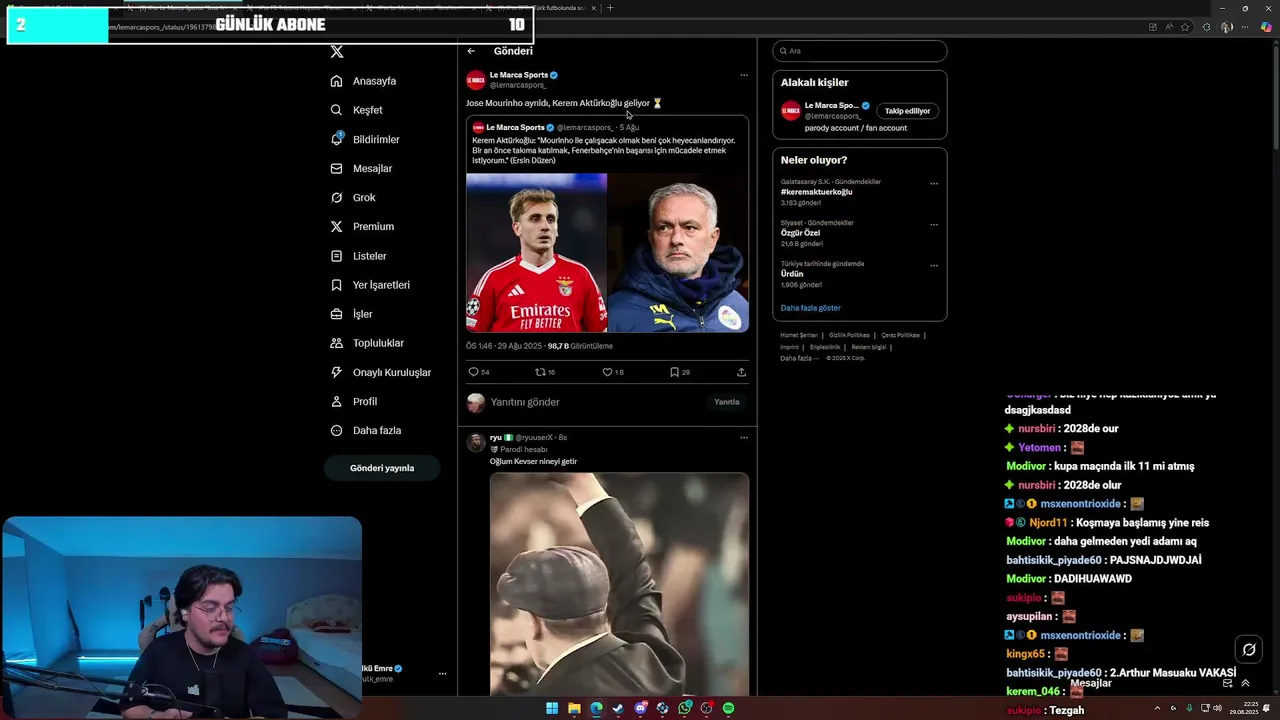
Task: Click the Yer İşaretleri bookmark icon
Action: coord(336,285)
